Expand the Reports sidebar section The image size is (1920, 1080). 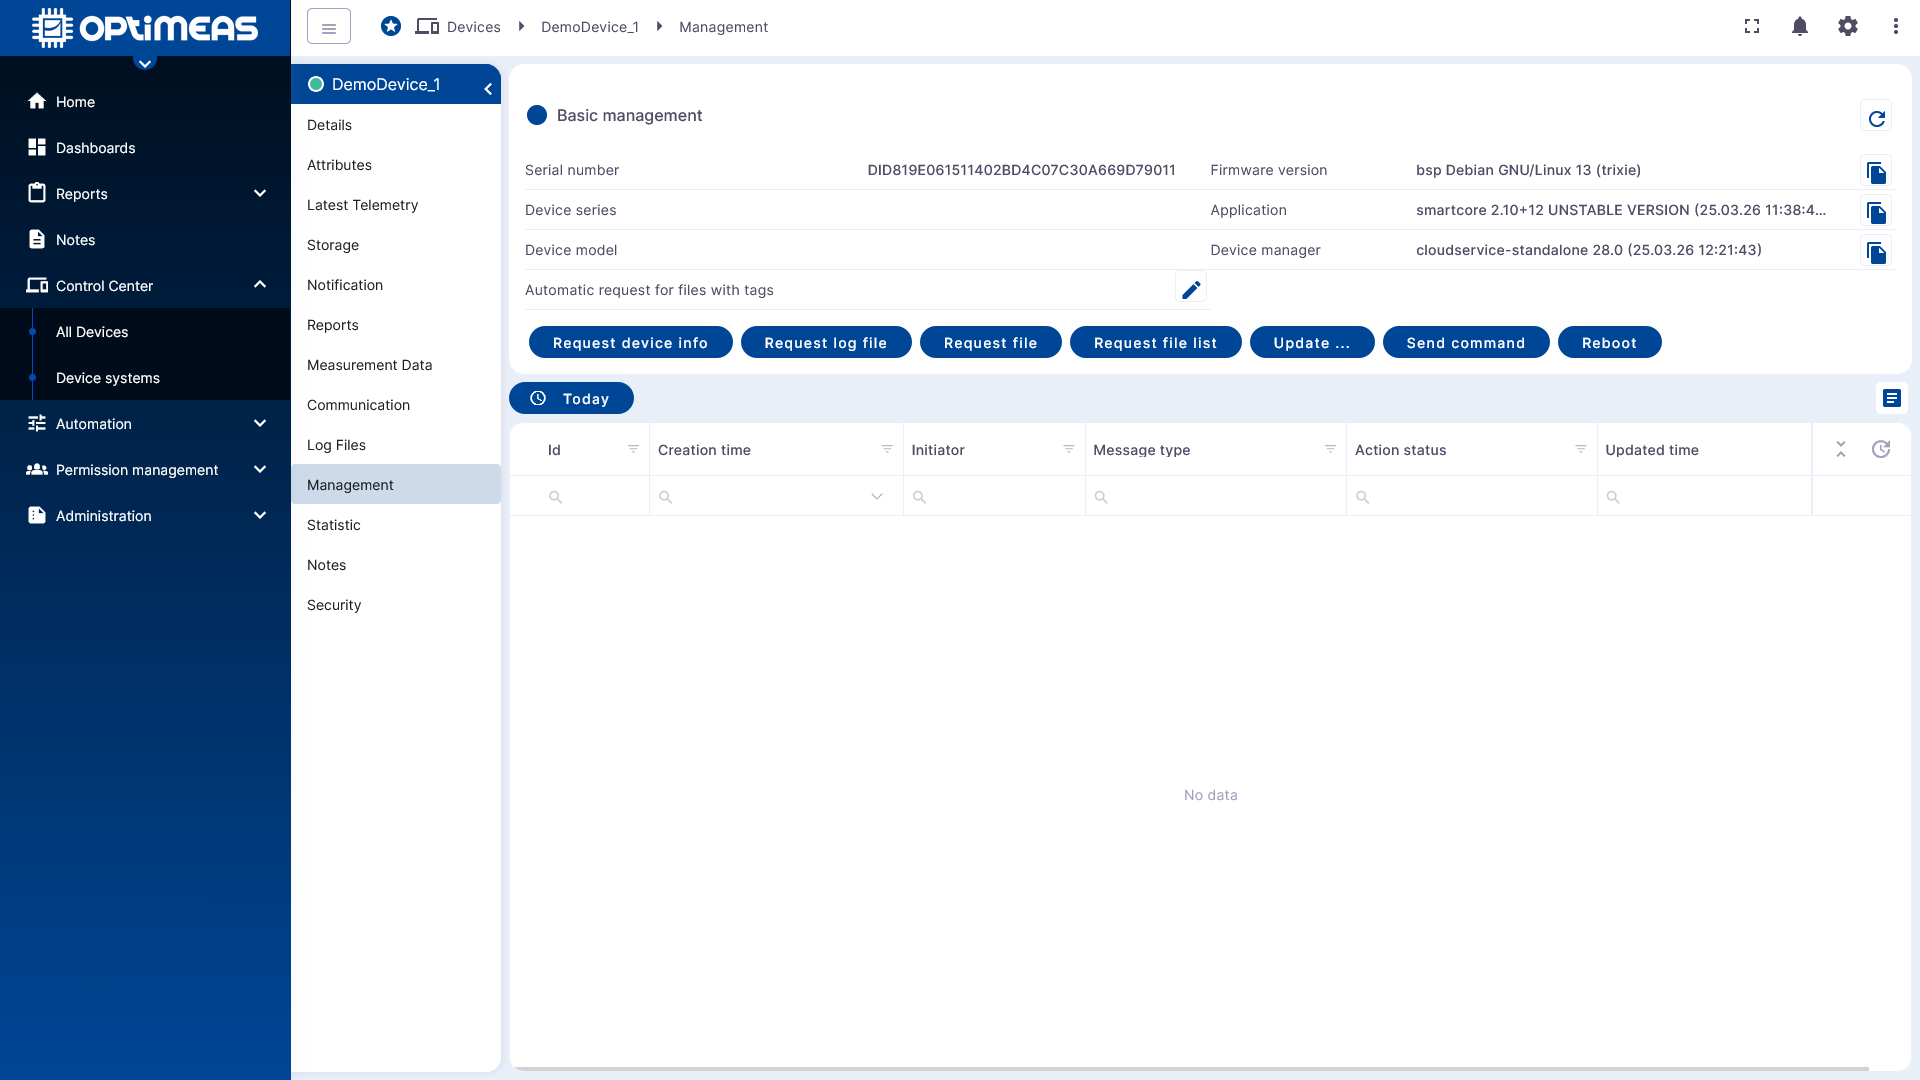(260, 193)
